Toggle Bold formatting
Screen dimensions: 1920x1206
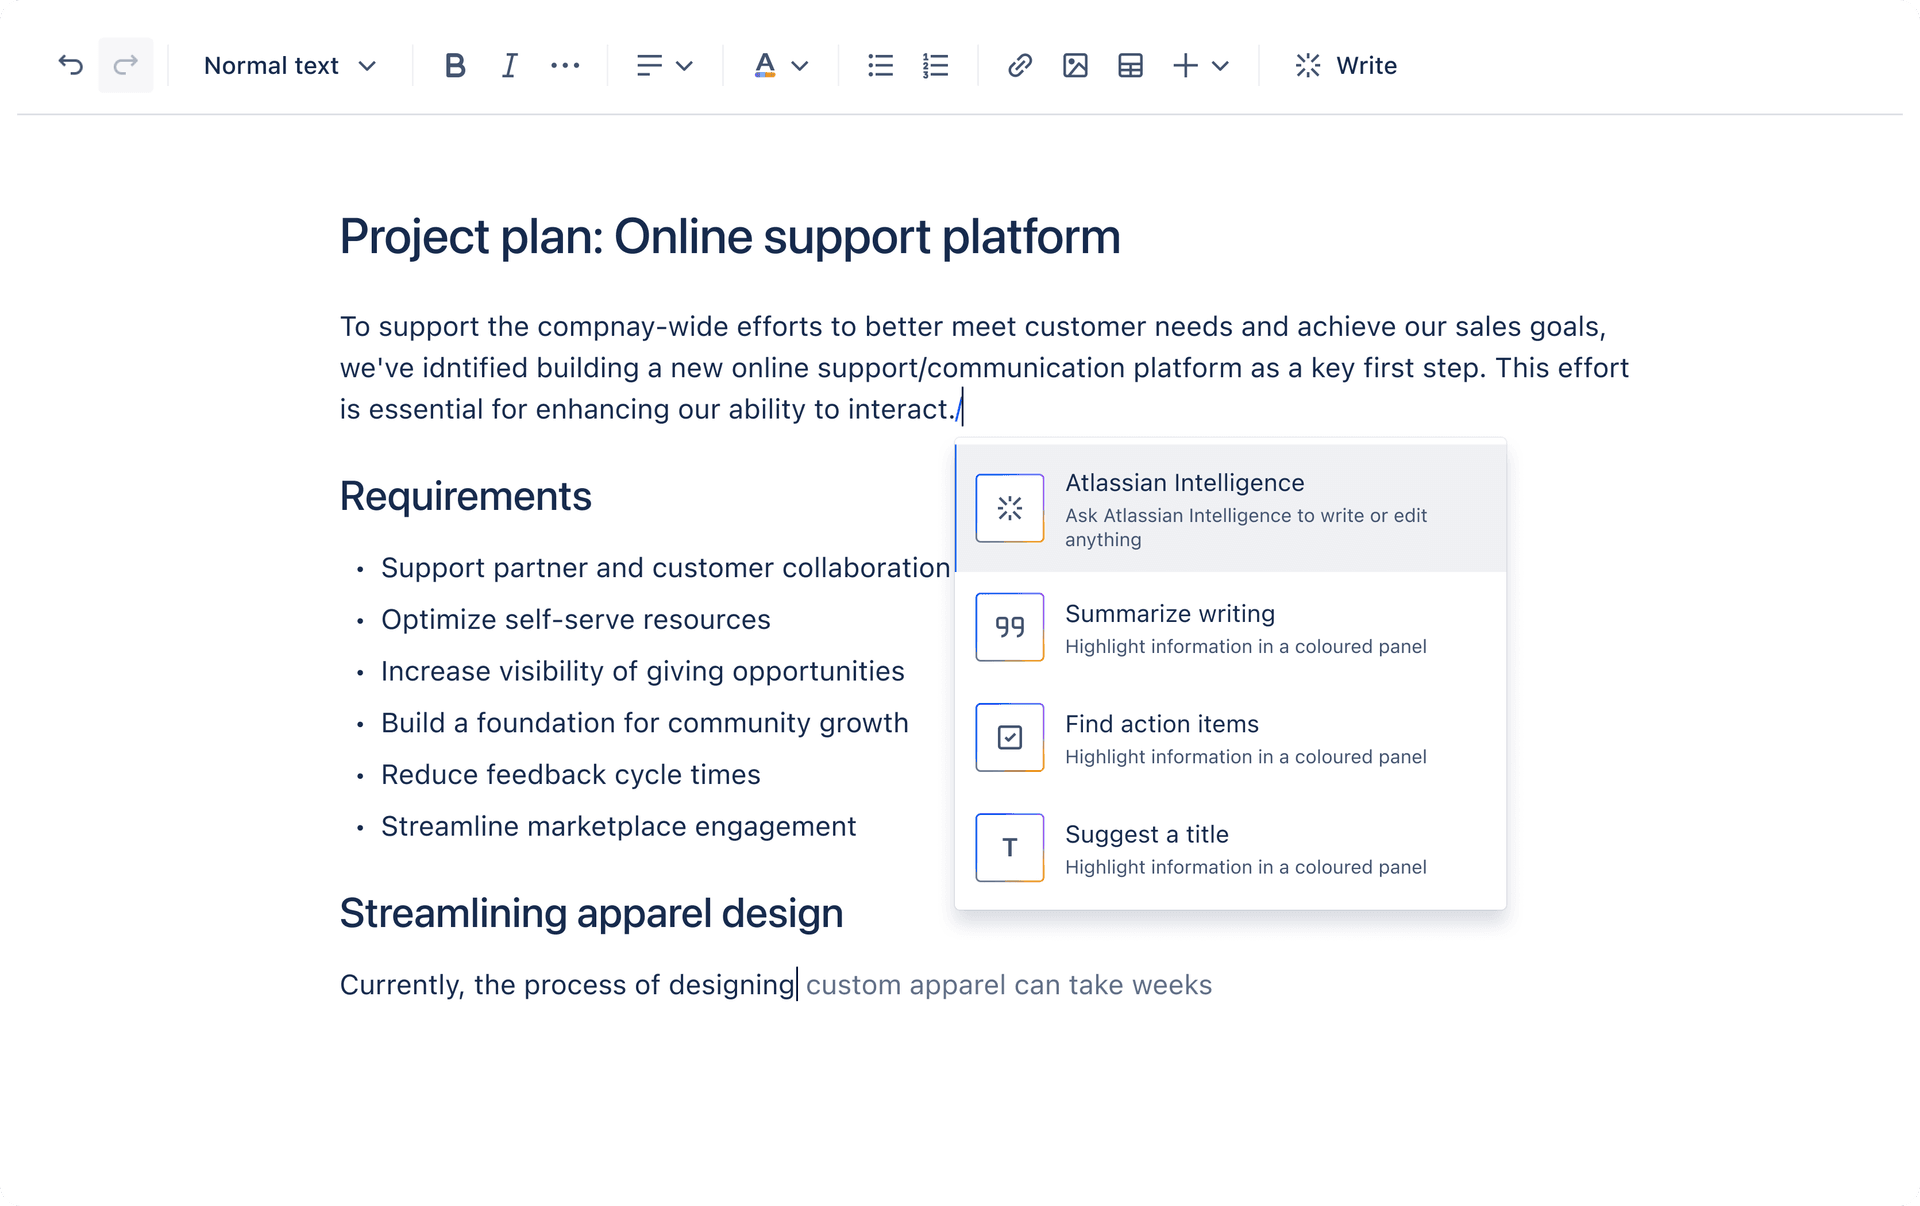(x=455, y=66)
